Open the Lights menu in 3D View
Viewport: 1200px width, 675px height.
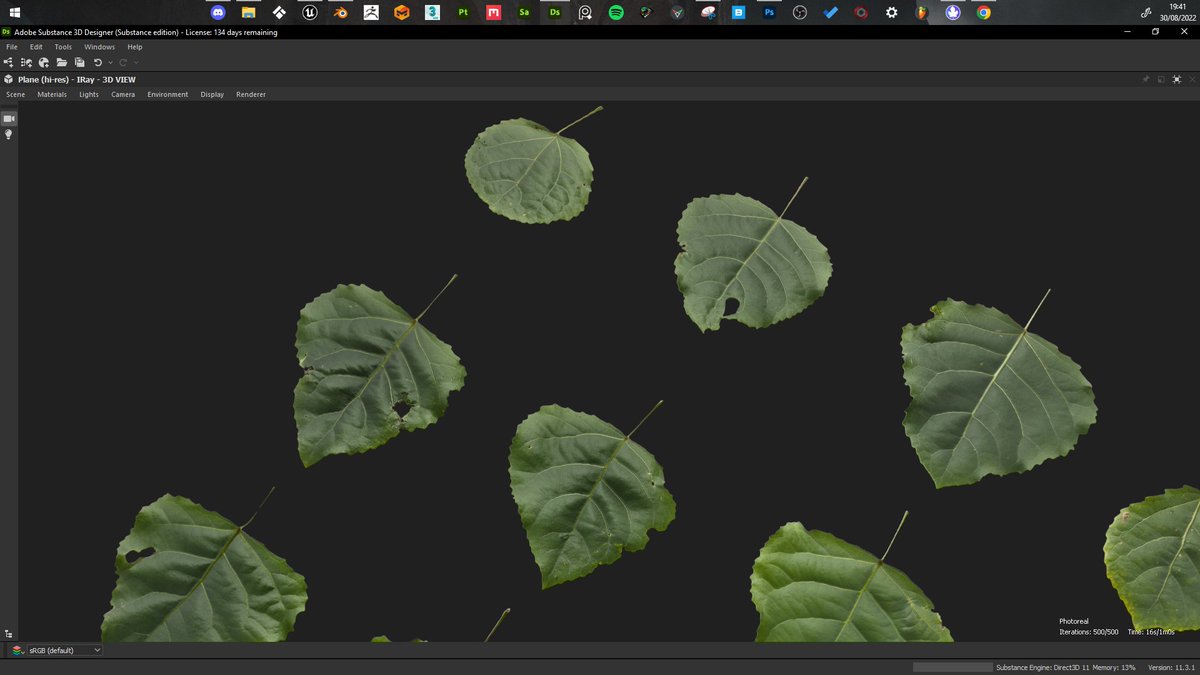click(x=89, y=94)
